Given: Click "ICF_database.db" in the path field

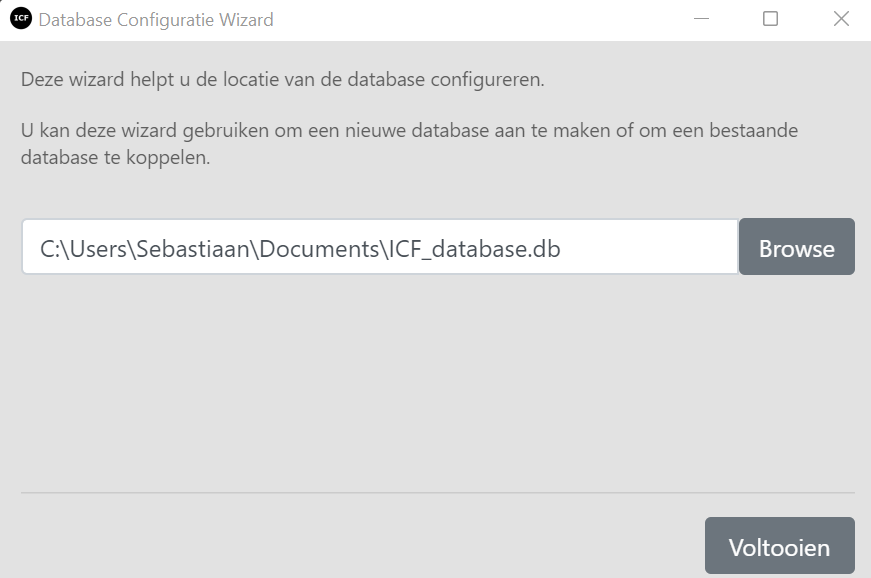Looking at the screenshot, I should tap(472, 249).
